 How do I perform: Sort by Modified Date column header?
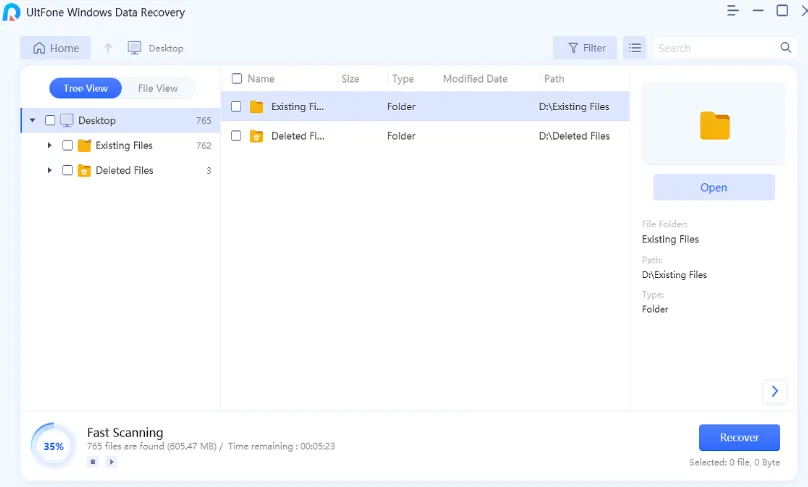point(475,79)
